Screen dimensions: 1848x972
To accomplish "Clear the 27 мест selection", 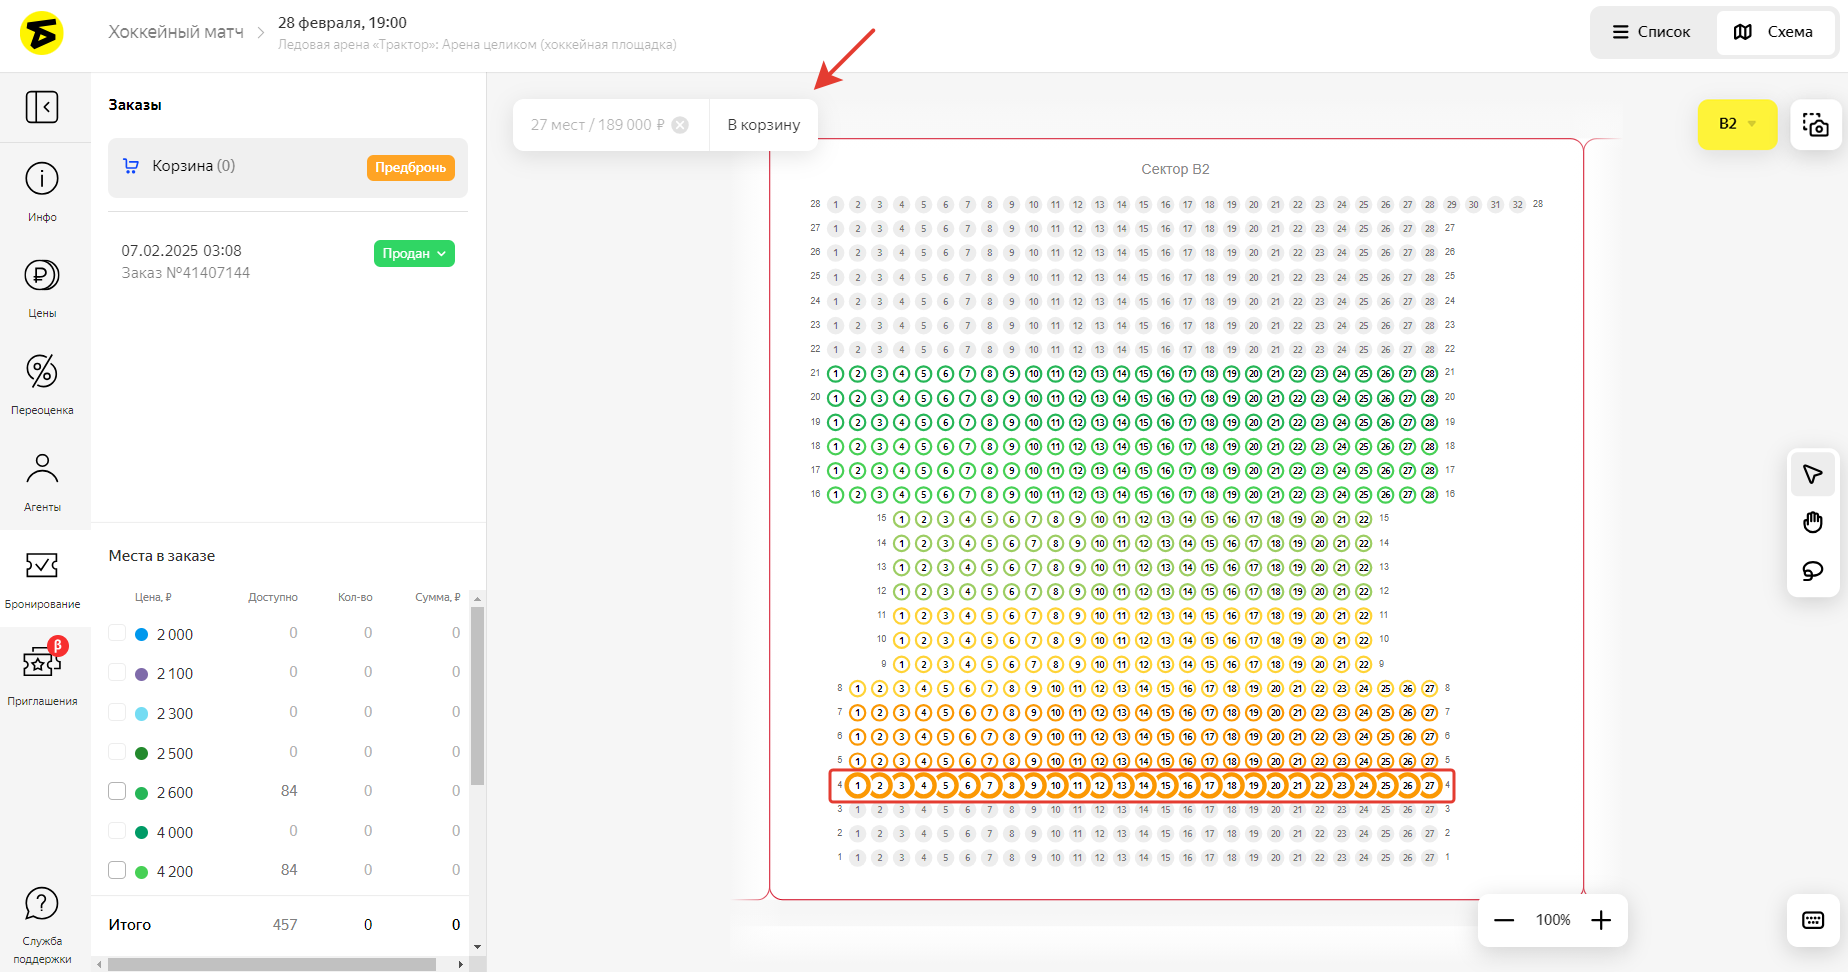I will (x=680, y=125).
